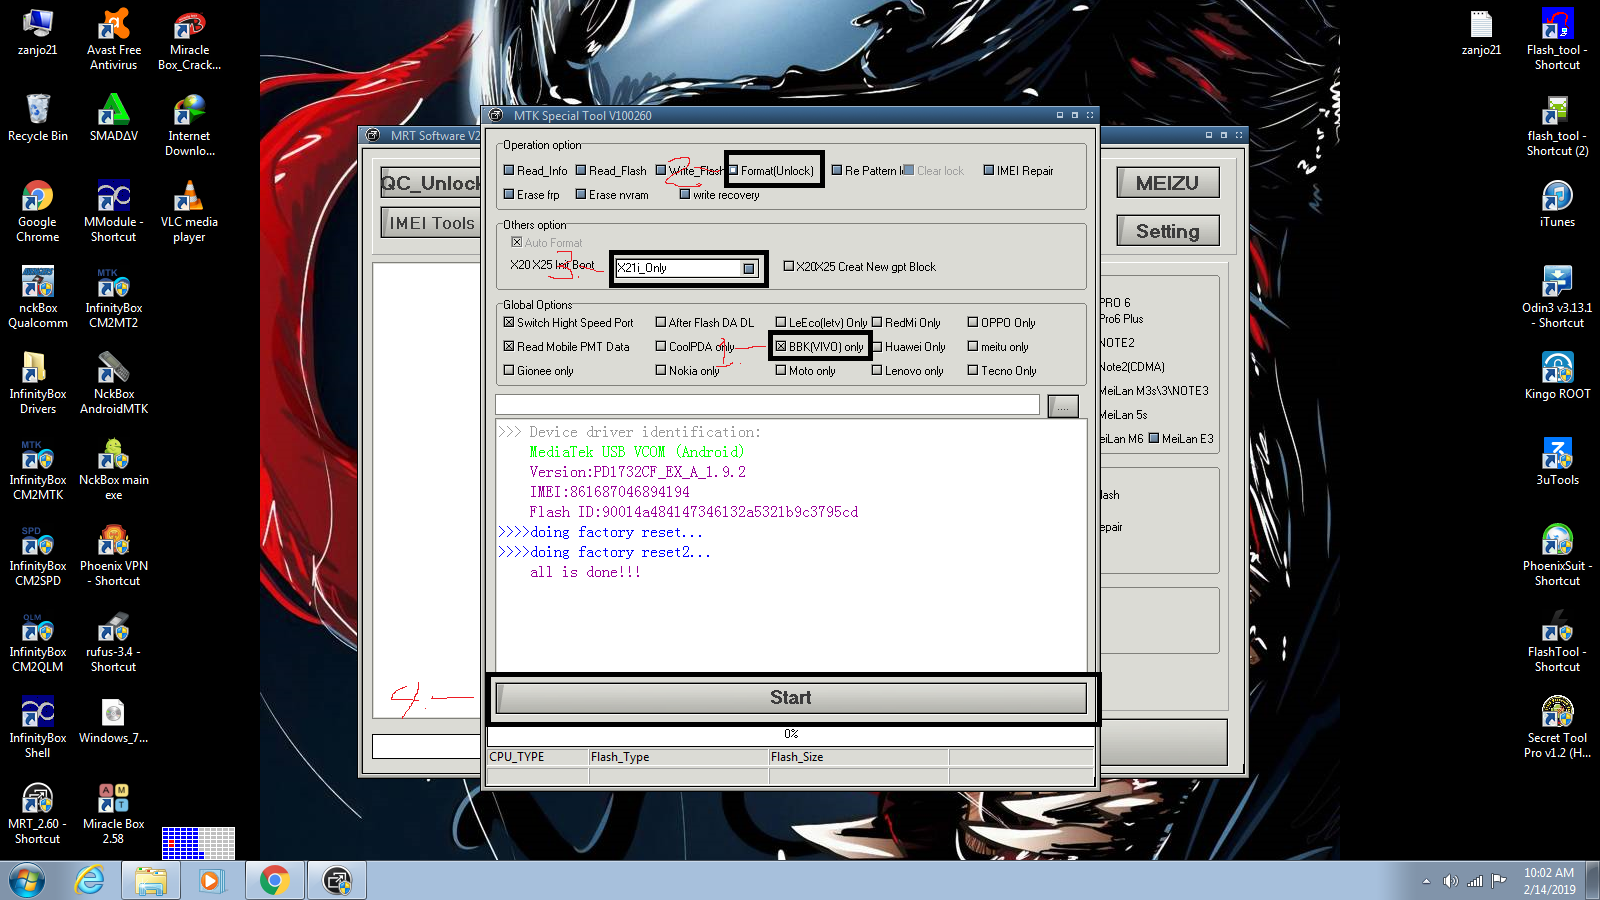This screenshot has height=900, width=1600.
Task: Open Phoenix VPN Shortcut icon
Action: point(114,555)
